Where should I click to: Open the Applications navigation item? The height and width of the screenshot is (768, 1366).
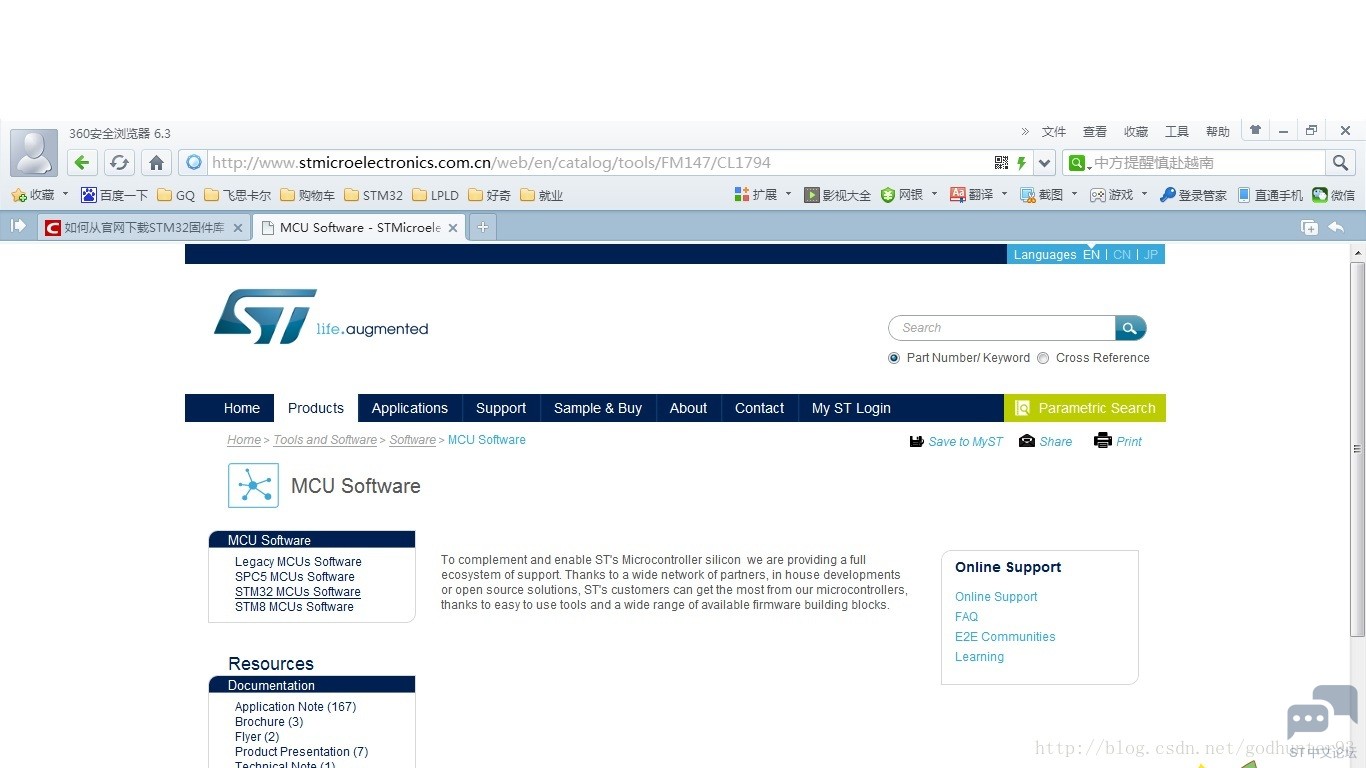pos(410,408)
